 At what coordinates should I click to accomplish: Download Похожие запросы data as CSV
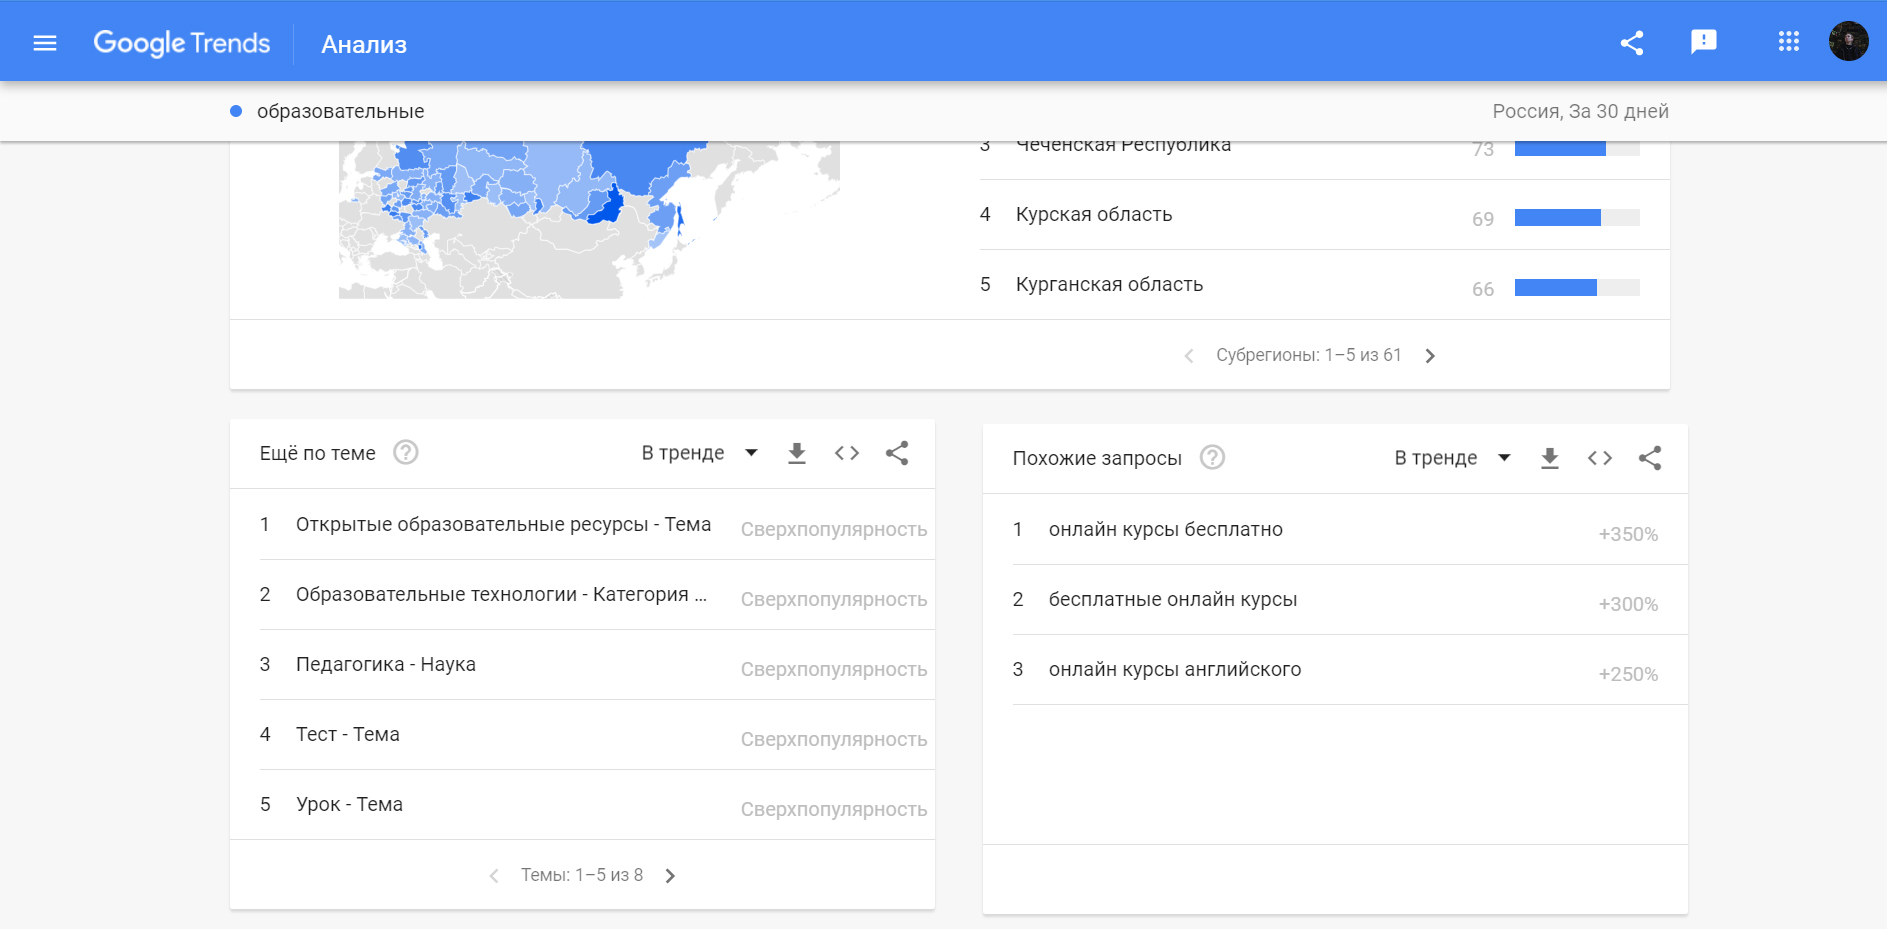[1550, 459]
